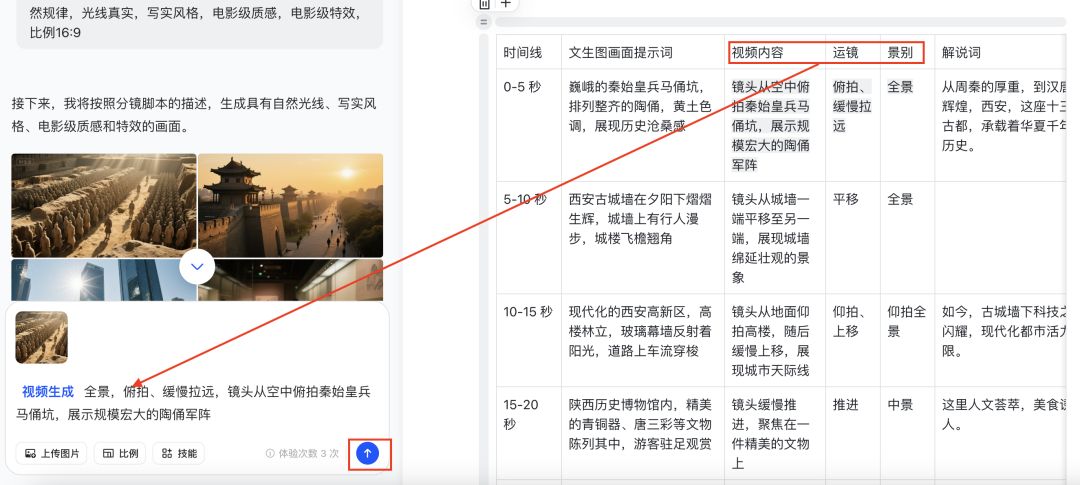Viewport: 1080px width, 485px height.
Task: Open the 技能 skills button
Action: point(178,453)
